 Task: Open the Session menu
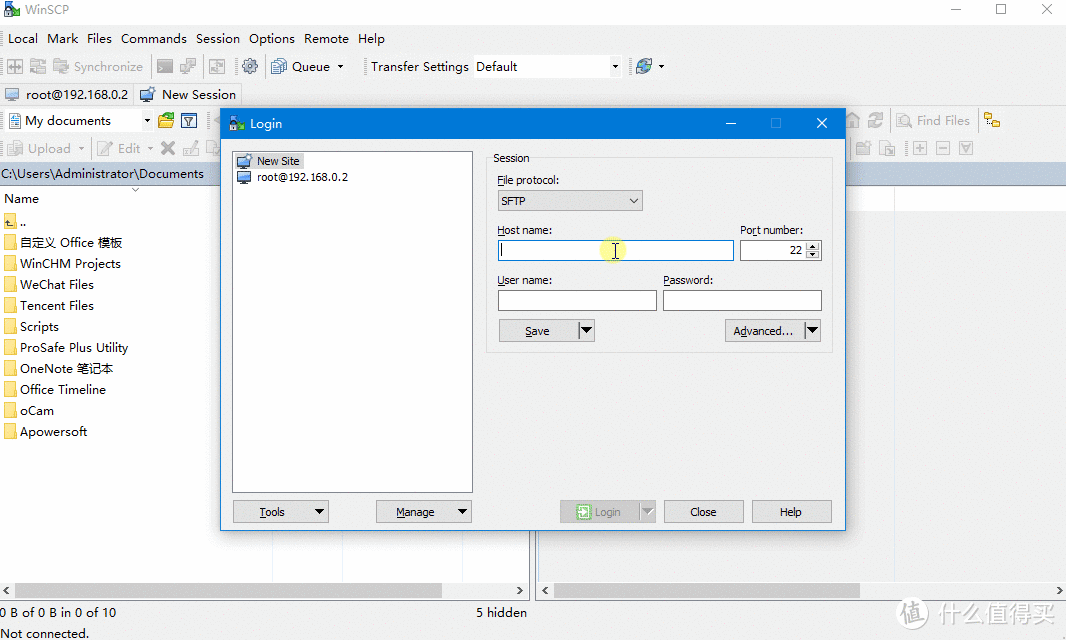(x=218, y=39)
